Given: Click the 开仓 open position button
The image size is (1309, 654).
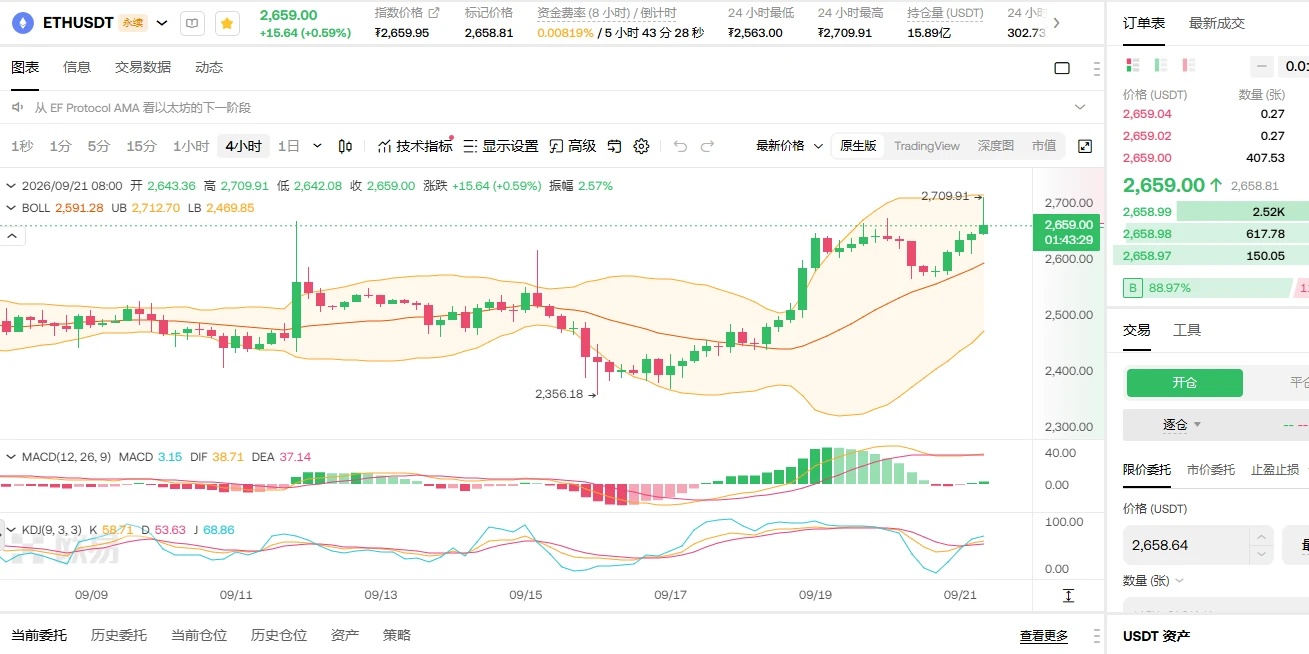Looking at the screenshot, I should (x=1184, y=383).
